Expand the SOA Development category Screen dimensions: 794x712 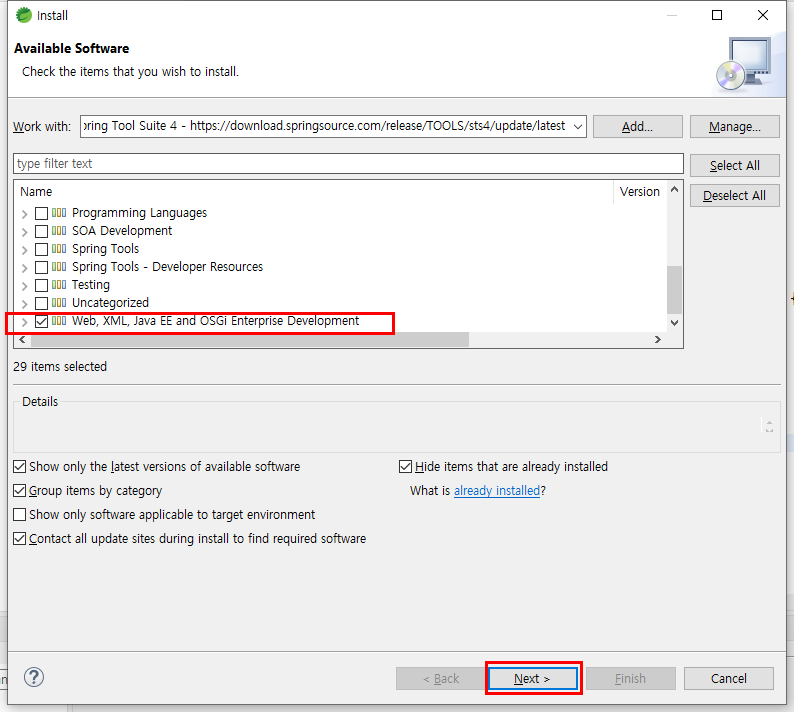pos(24,232)
